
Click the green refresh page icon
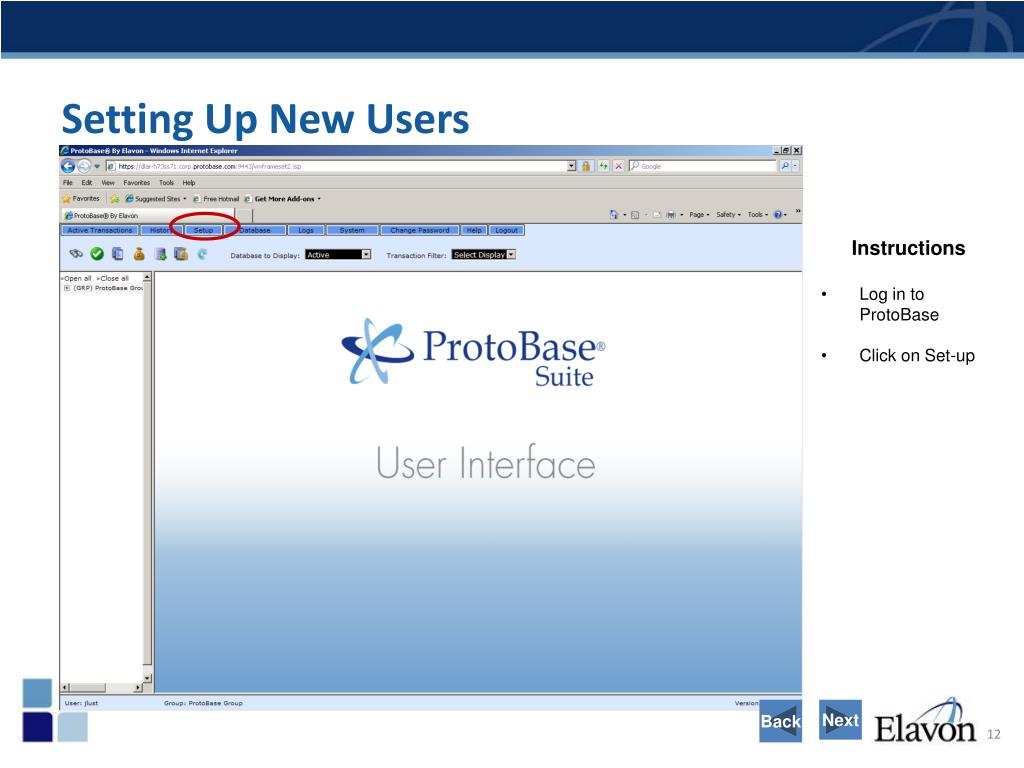[603, 166]
